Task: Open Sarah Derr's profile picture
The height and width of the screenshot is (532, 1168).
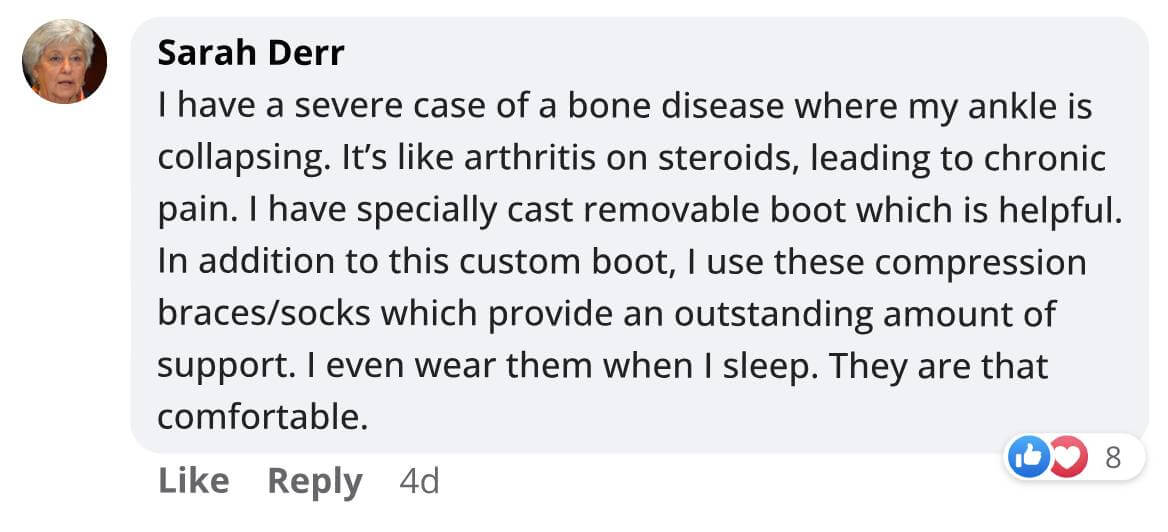Action: click(x=64, y=61)
